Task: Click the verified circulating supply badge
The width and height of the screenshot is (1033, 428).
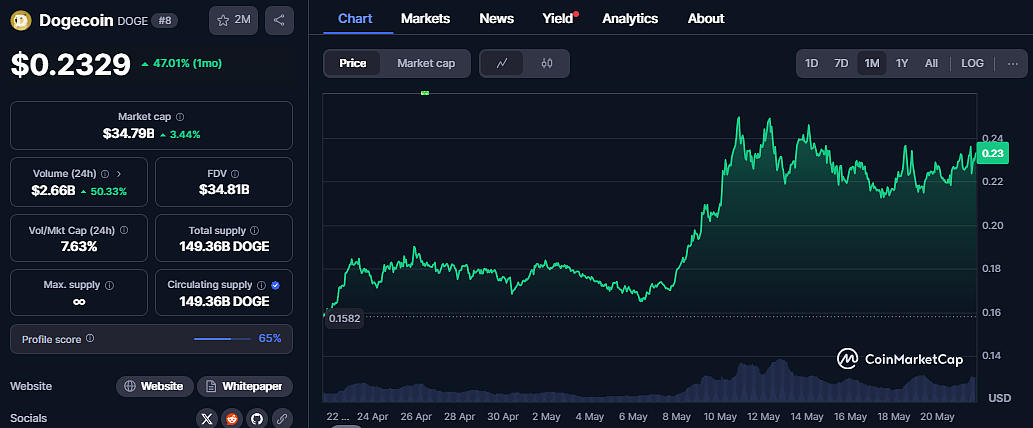Action: pyautogui.click(x=275, y=285)
